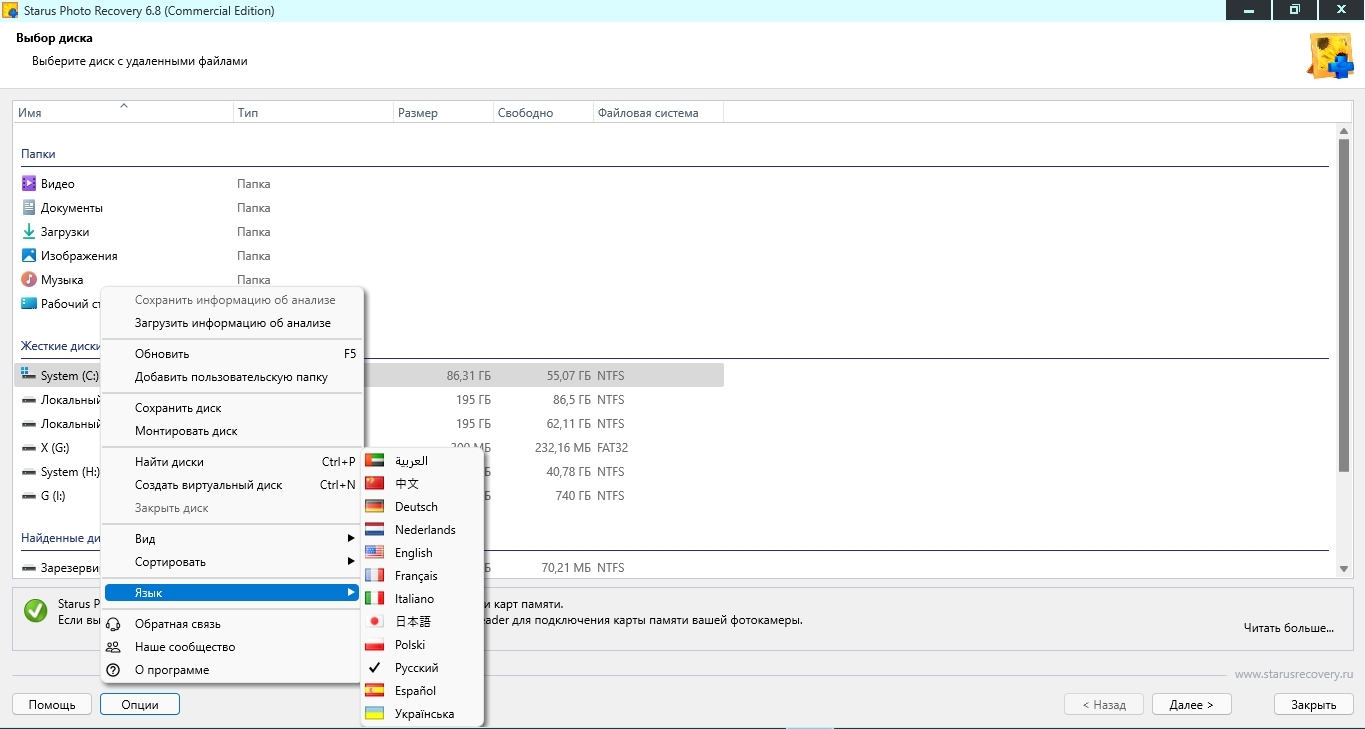Viewport: 1365px width, 729px height.
Task: Select the Музыка folder row
Action: [368, 280]
